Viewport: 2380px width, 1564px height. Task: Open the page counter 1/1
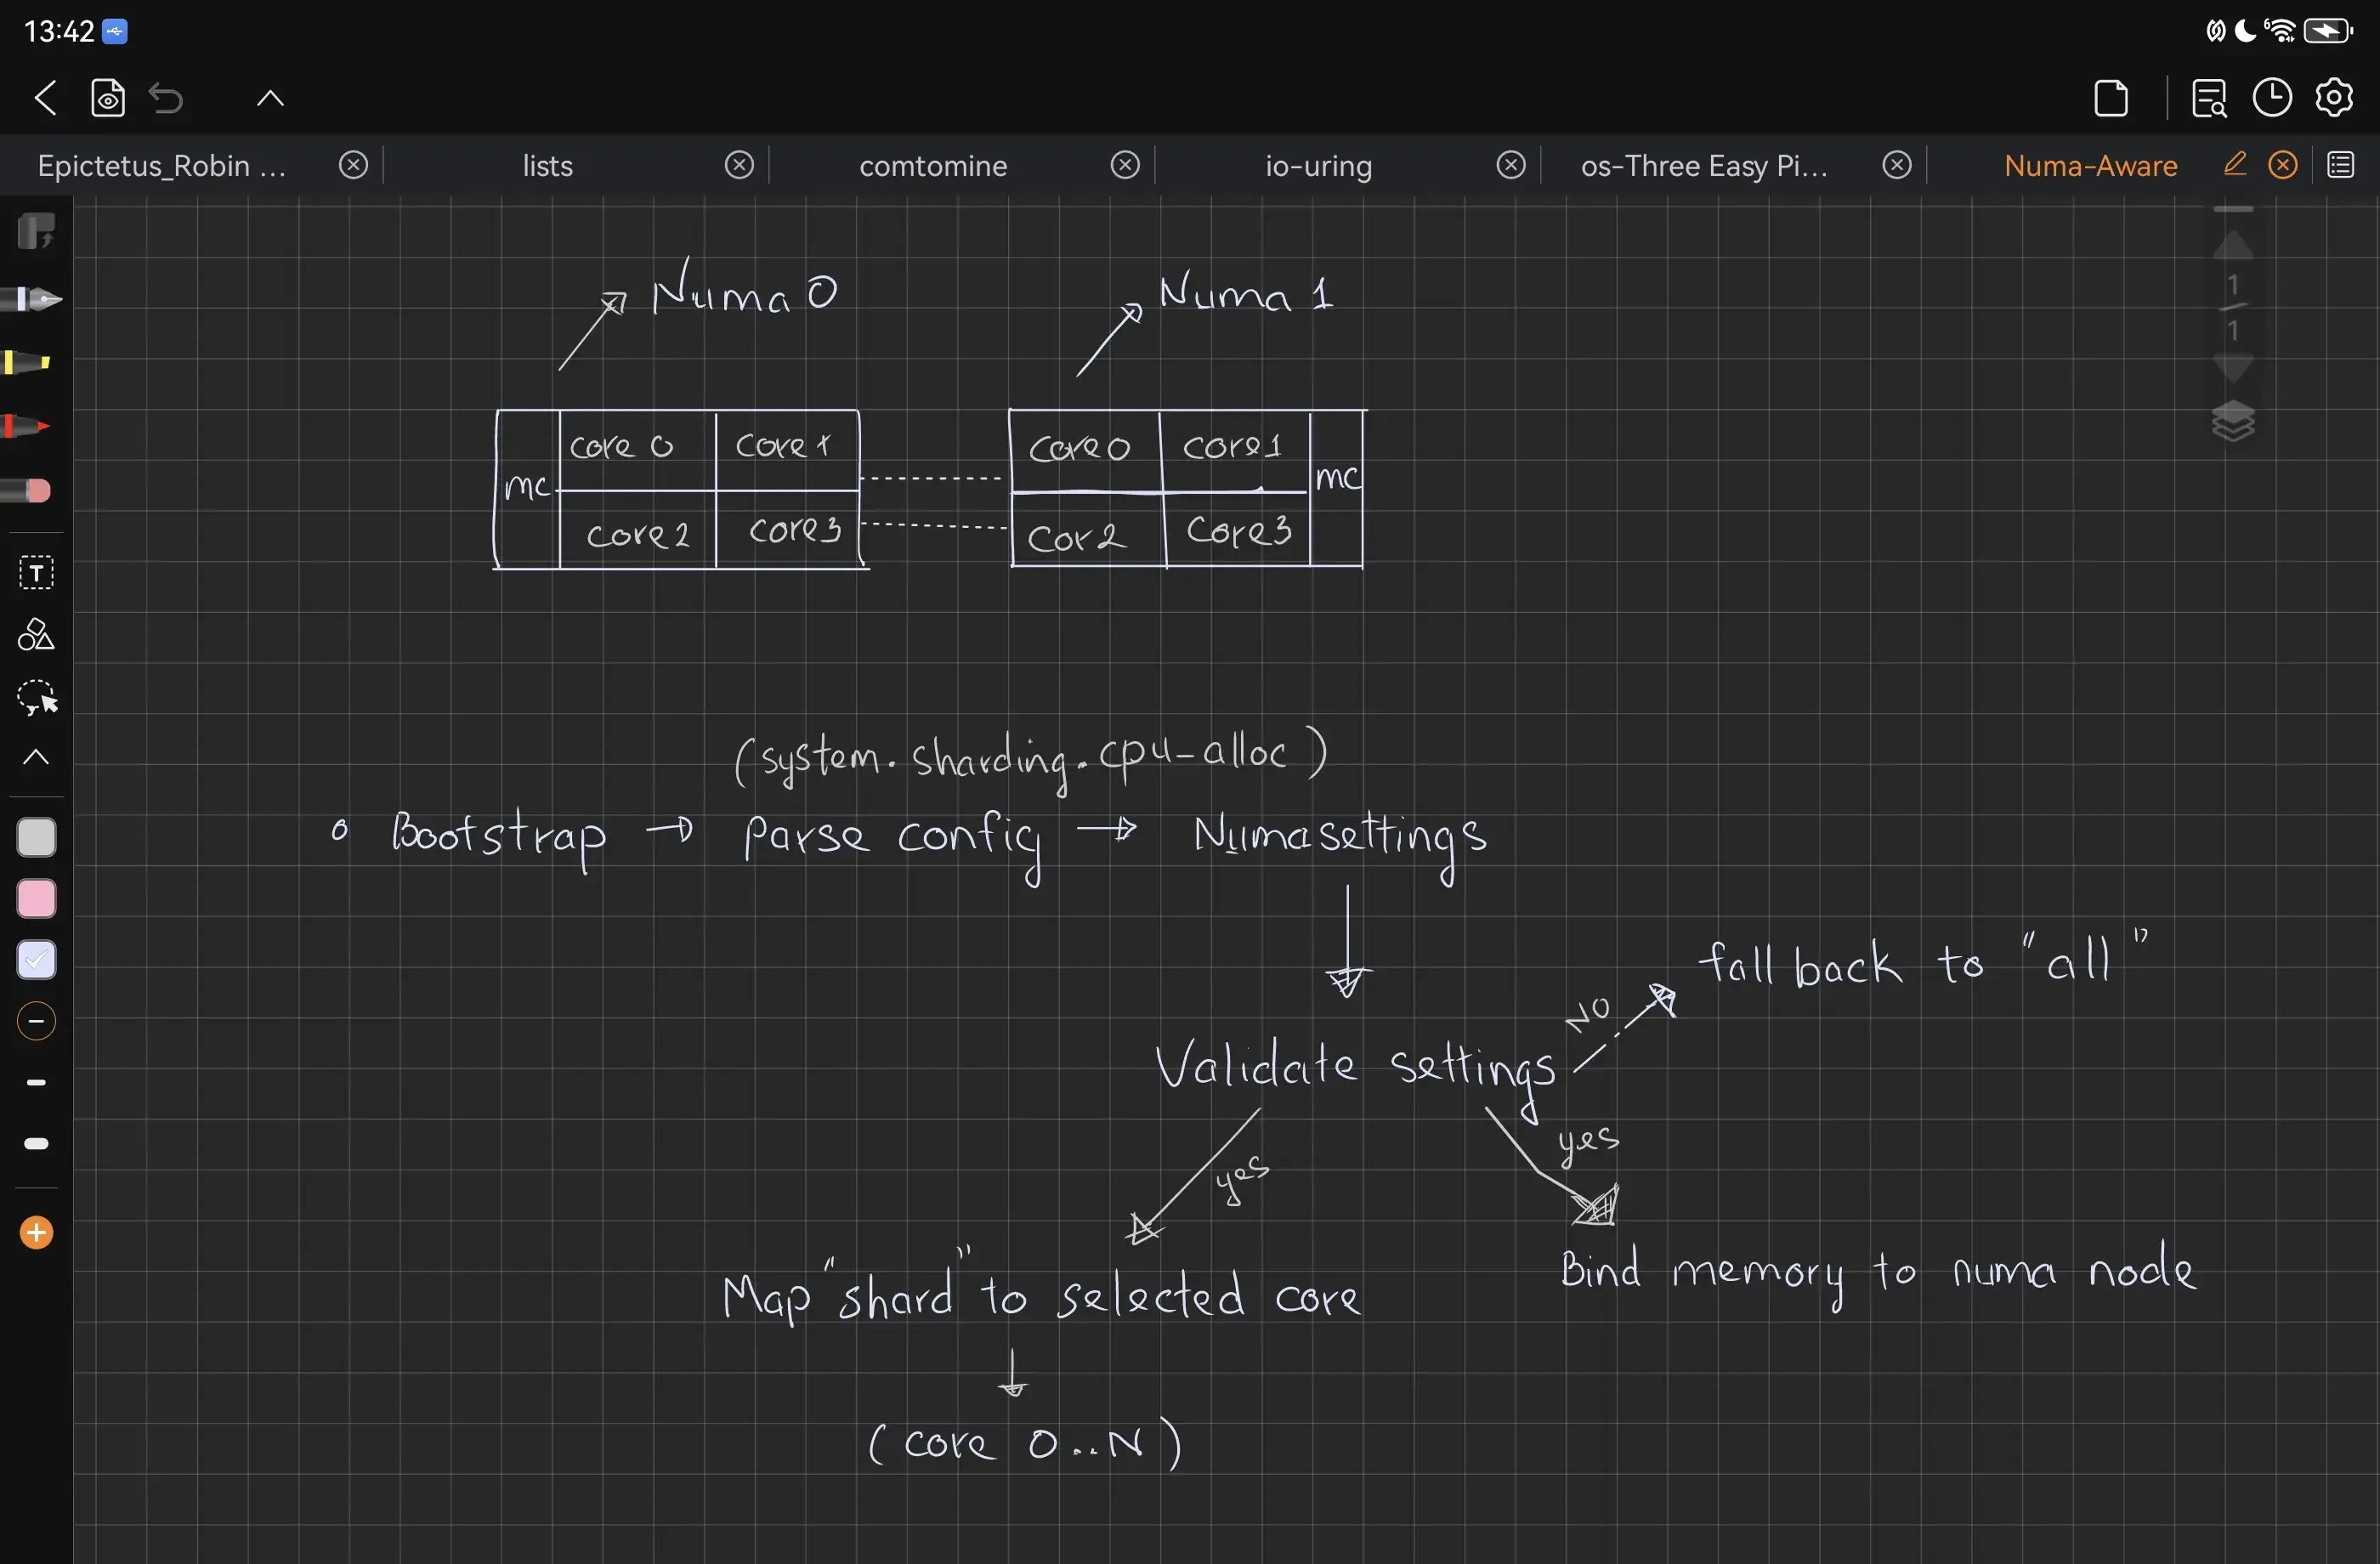point(2233,307)
